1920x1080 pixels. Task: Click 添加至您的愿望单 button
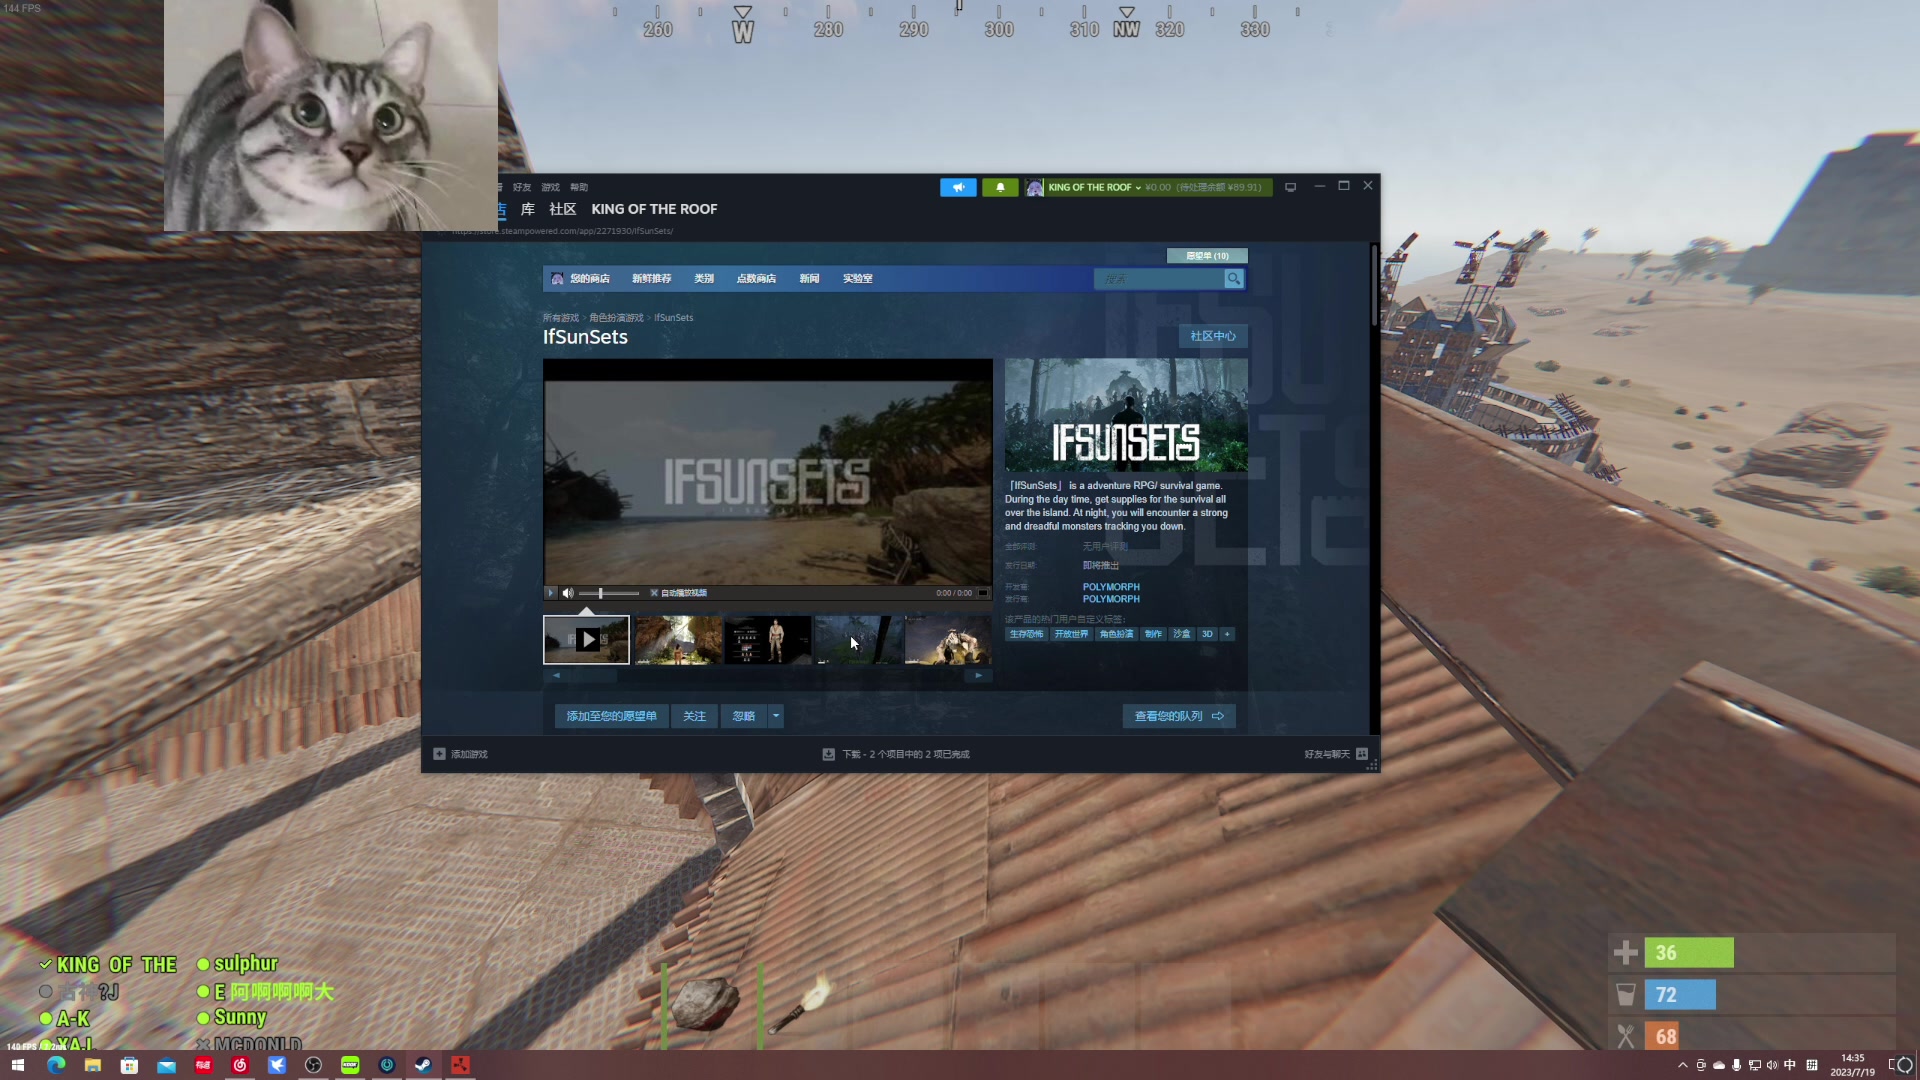[x=611, y=716]
